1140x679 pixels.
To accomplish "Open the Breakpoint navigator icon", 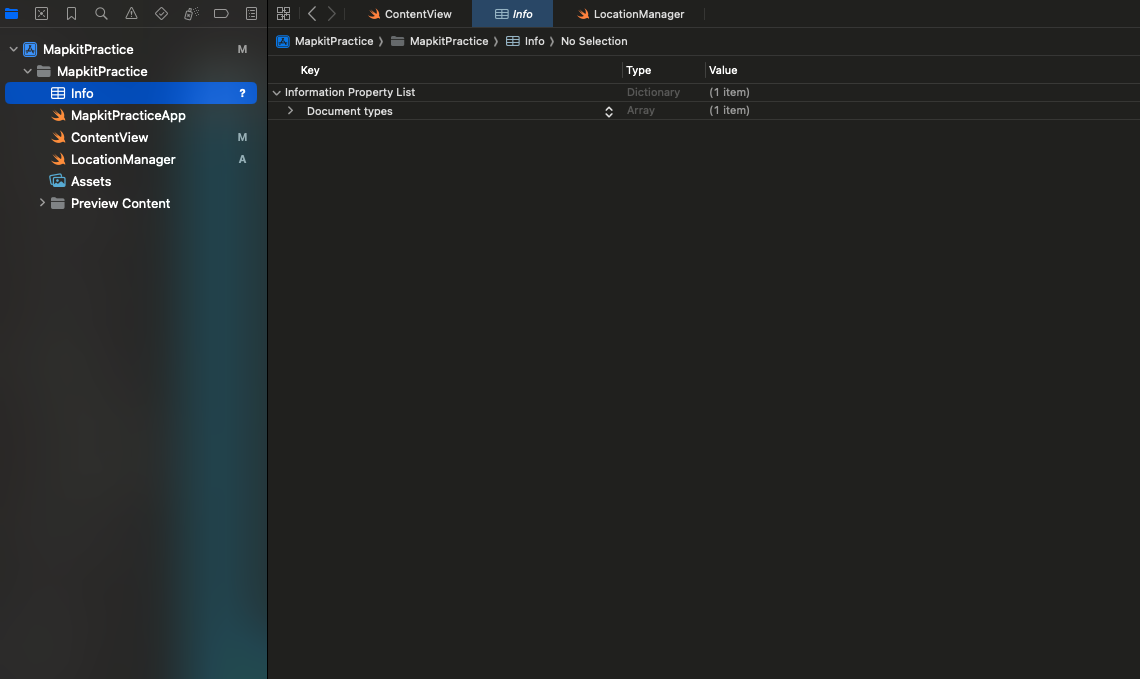I will pyautogui.click(x=221, y=13).
